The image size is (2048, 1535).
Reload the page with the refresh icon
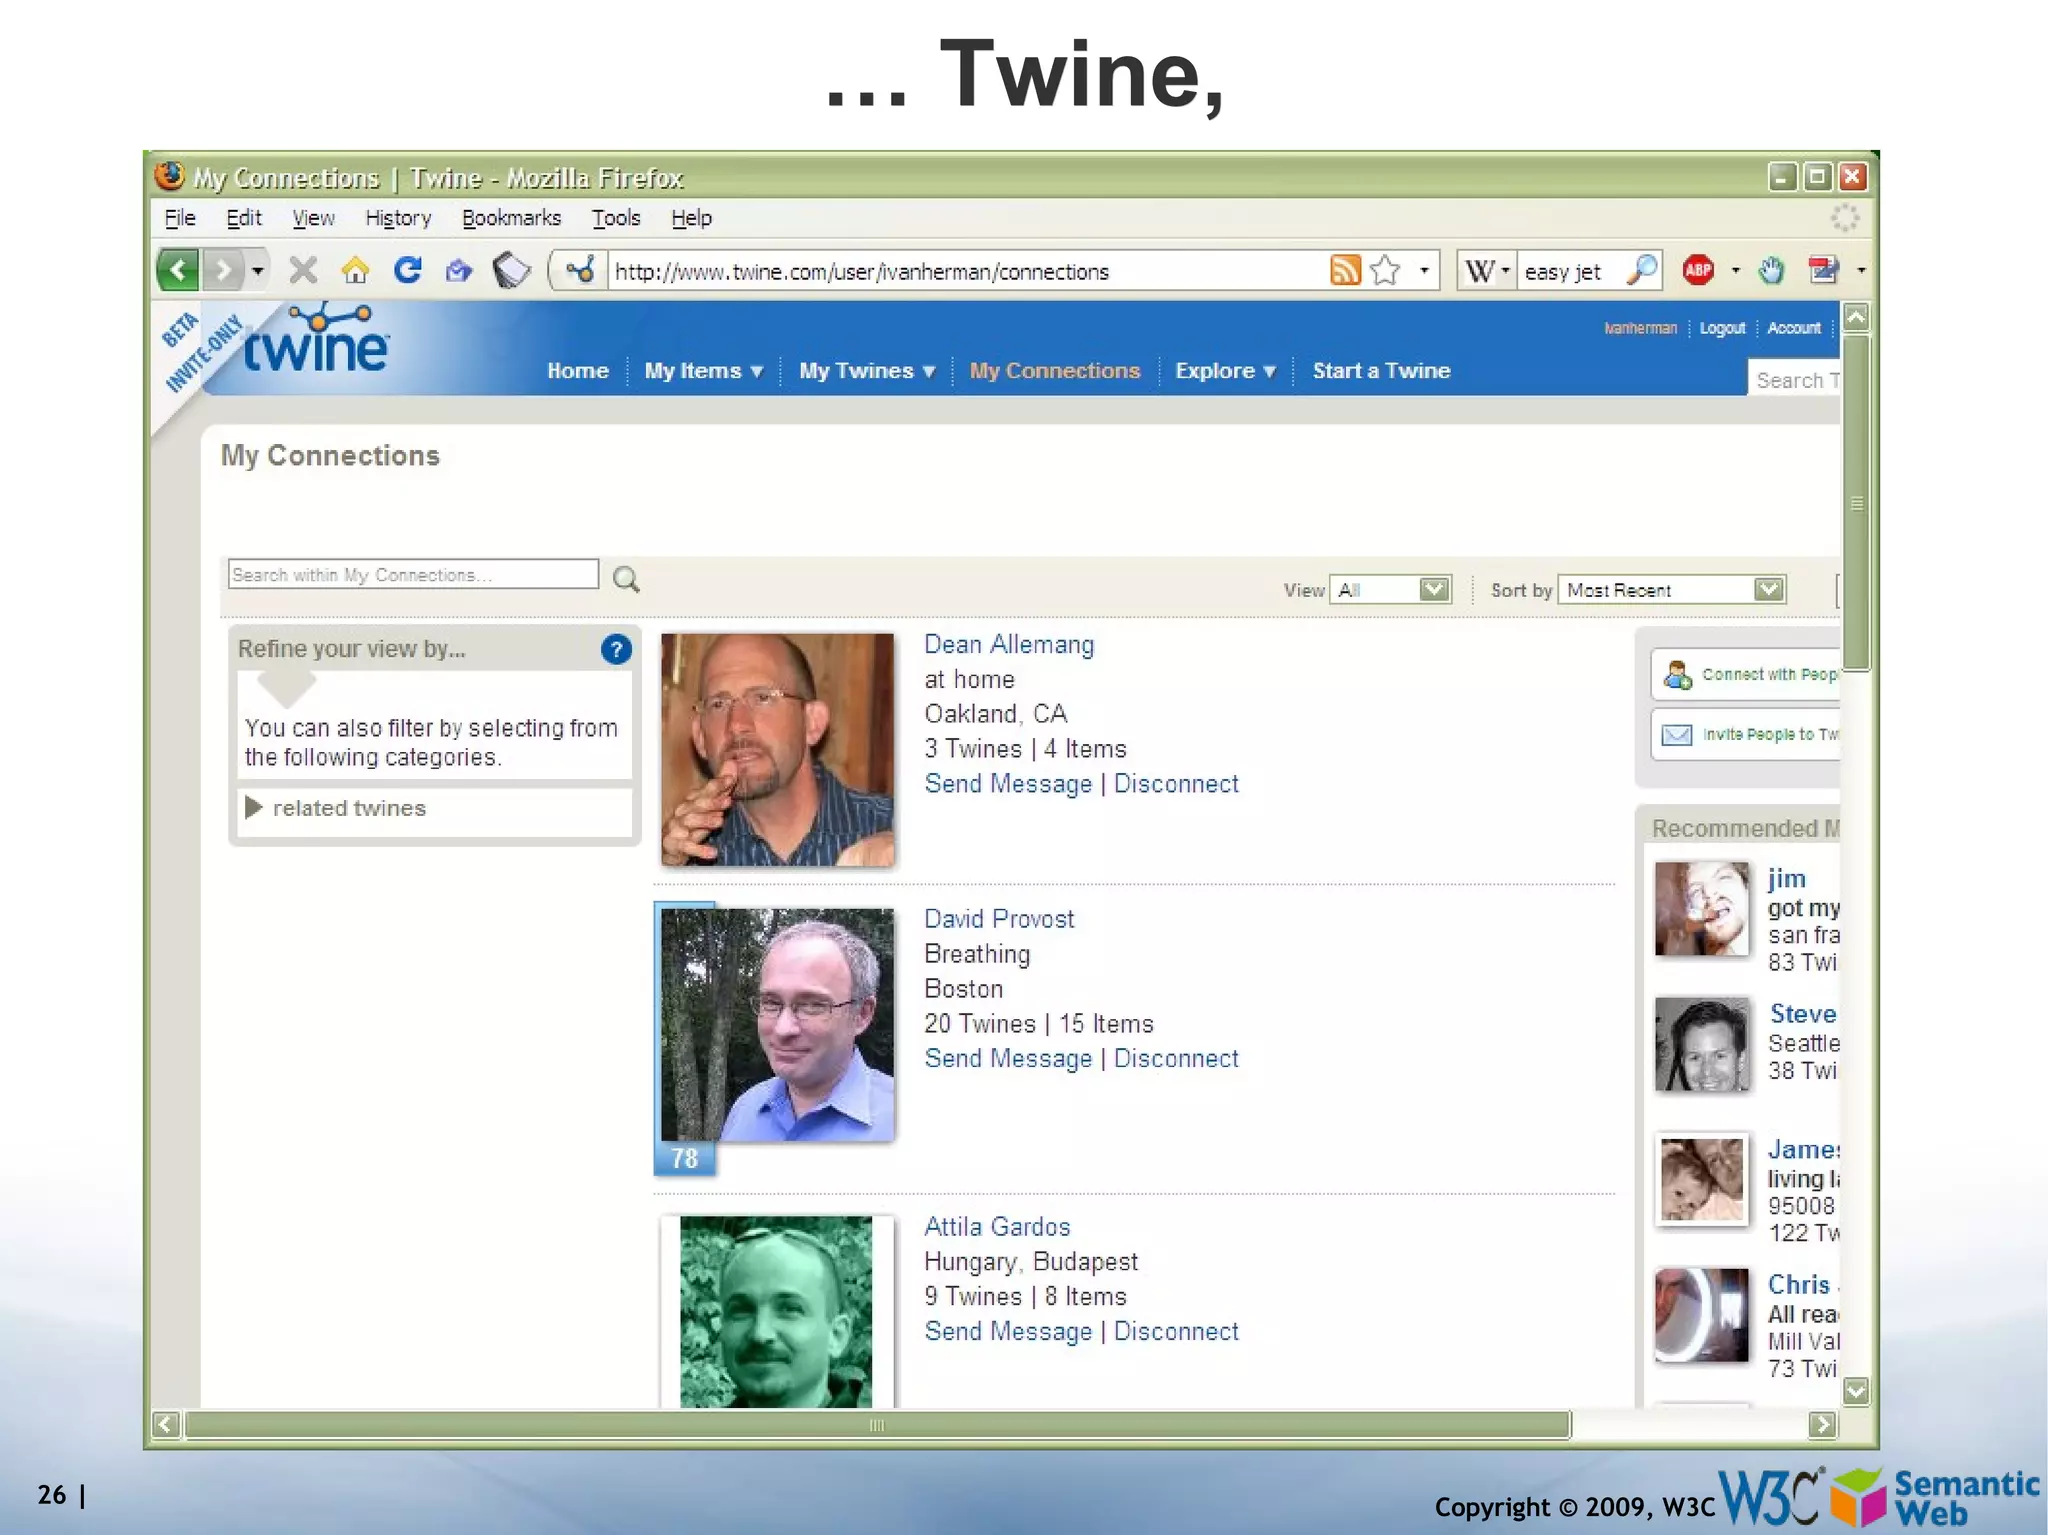pos(407,270)
